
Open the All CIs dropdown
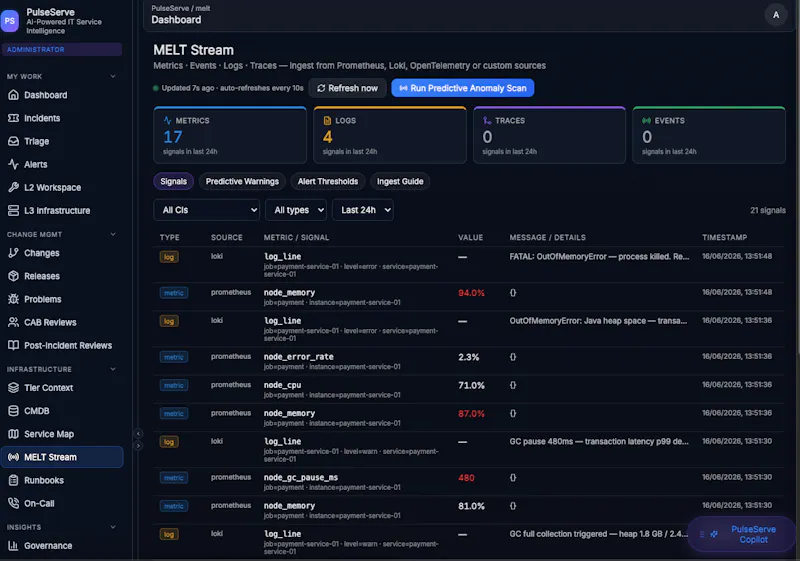point(207,210)
